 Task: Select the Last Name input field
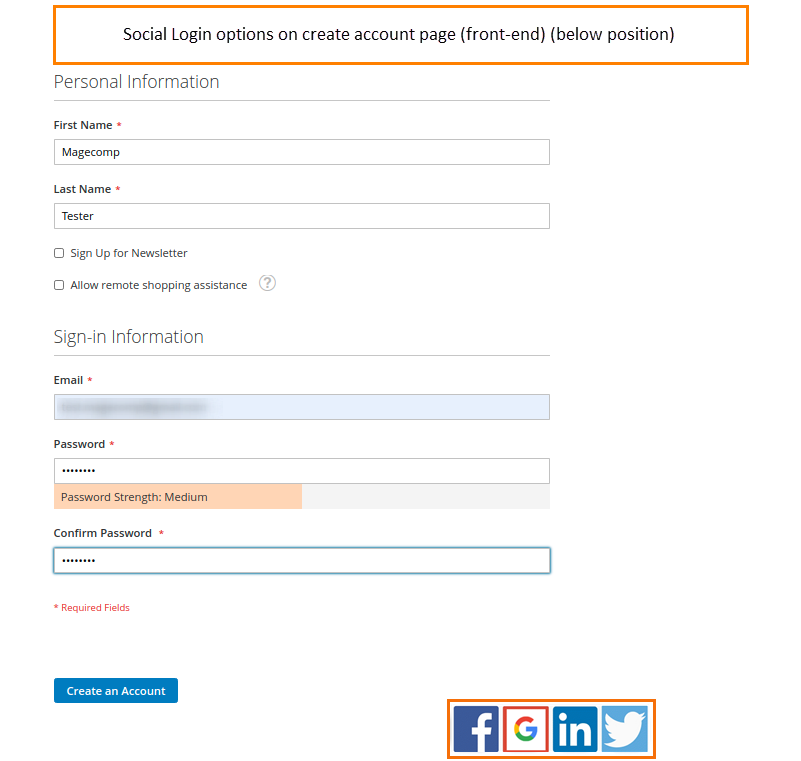pyautogui.click(x=300, y=215)
